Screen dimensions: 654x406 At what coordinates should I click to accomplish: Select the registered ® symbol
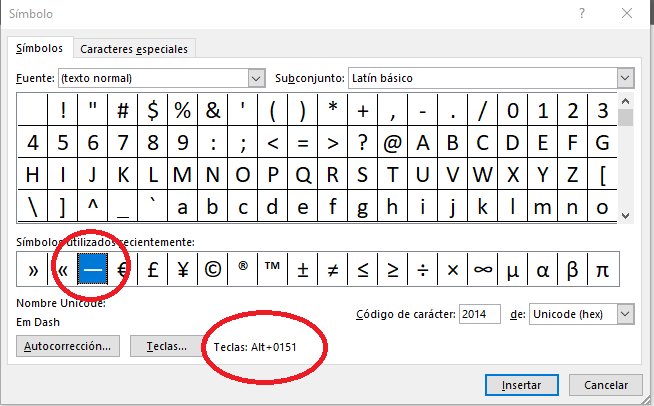coord(242,269)
